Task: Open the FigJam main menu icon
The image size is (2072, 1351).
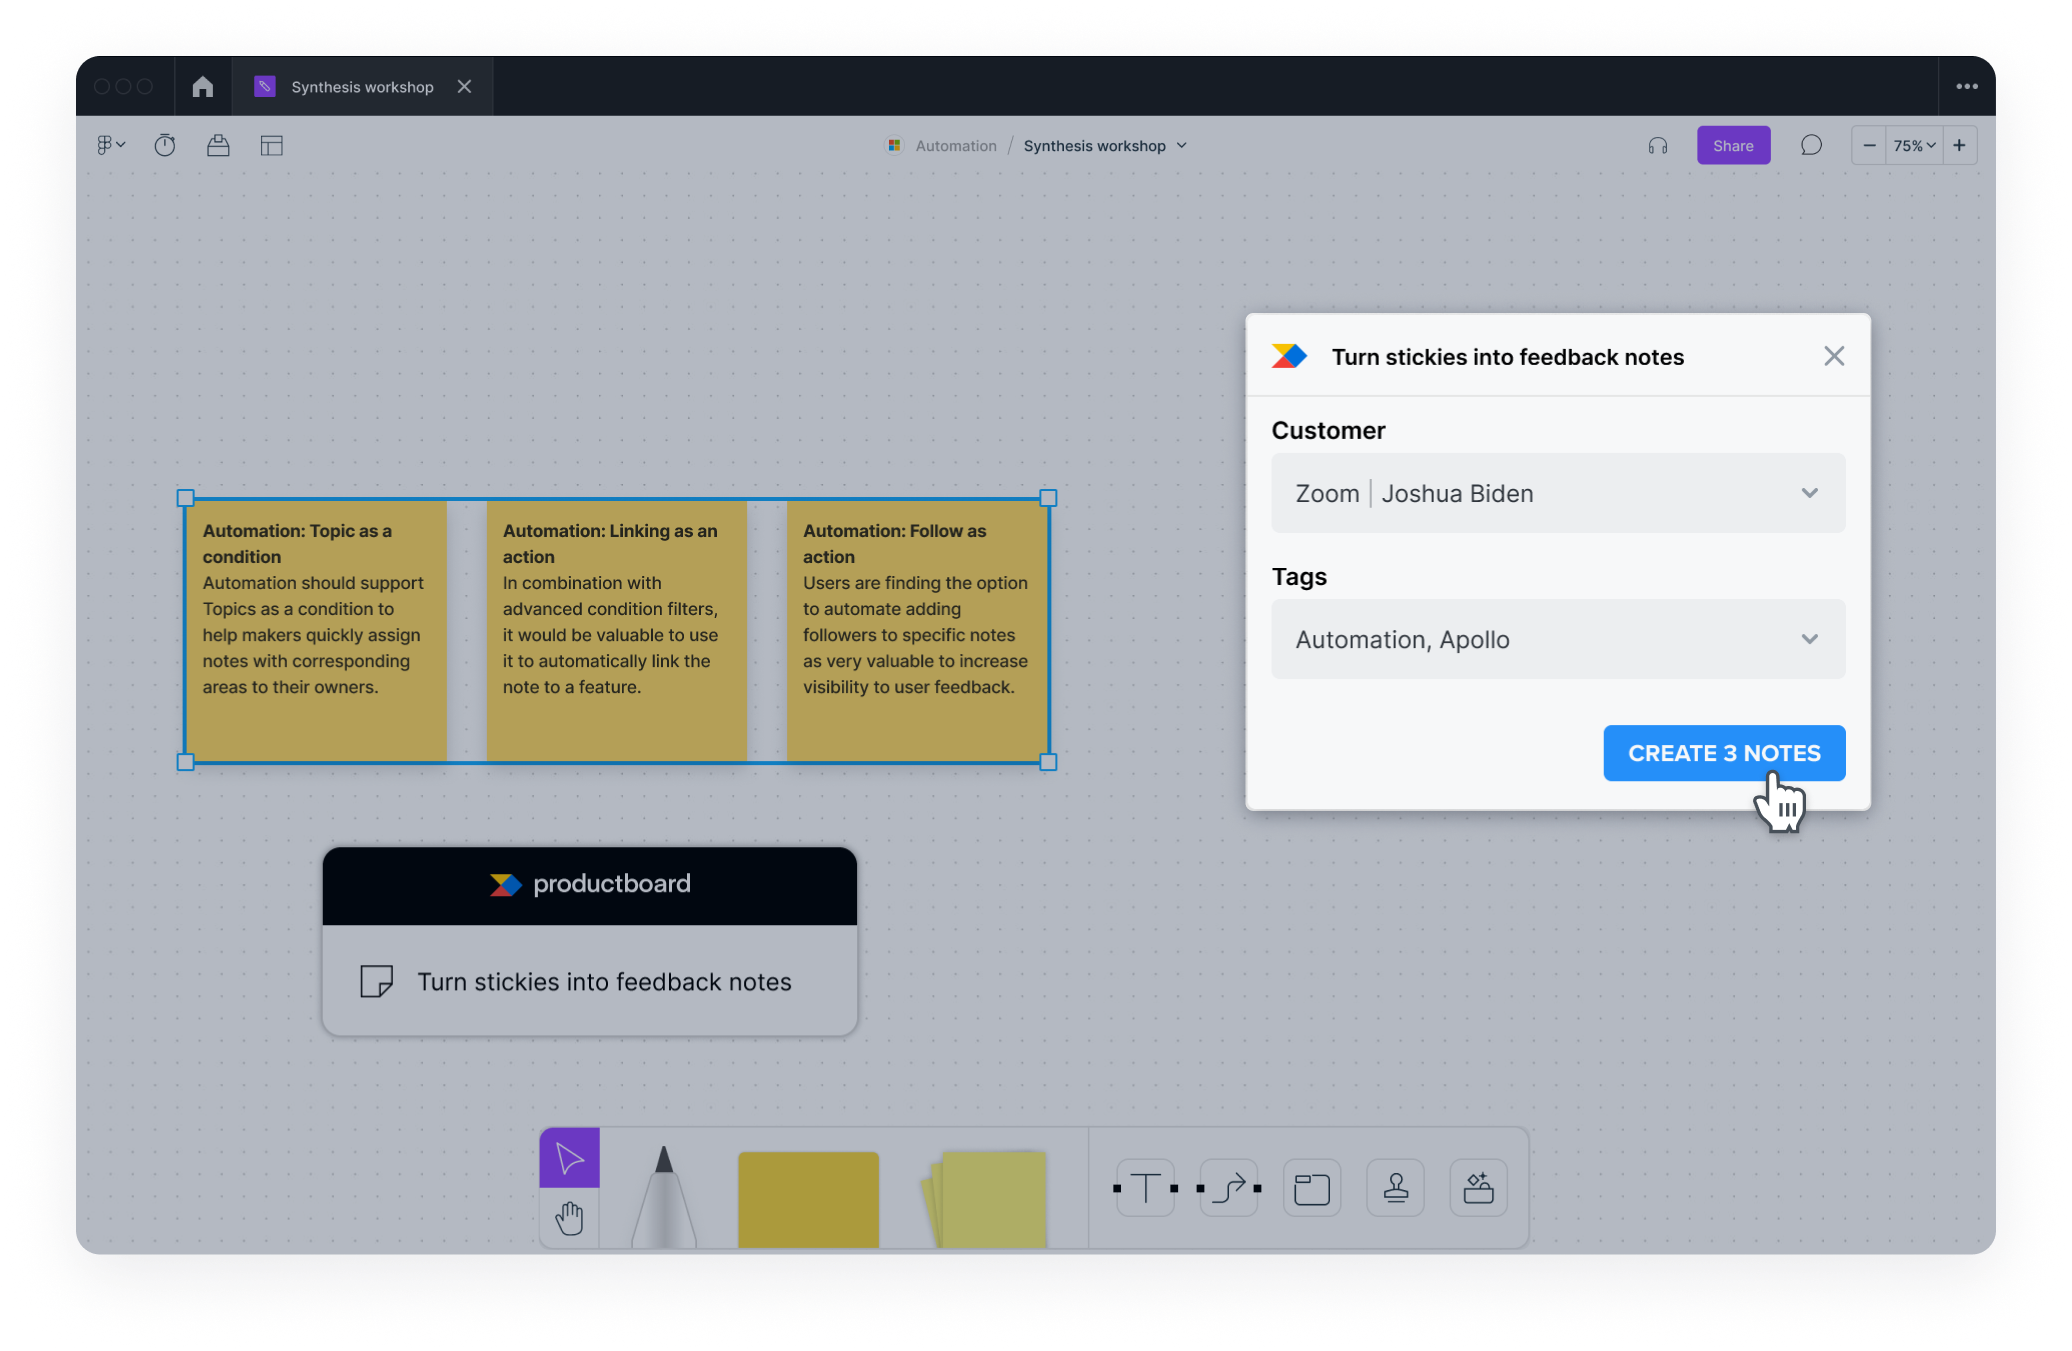Action: pyautogui.click(x=110, y=146)
